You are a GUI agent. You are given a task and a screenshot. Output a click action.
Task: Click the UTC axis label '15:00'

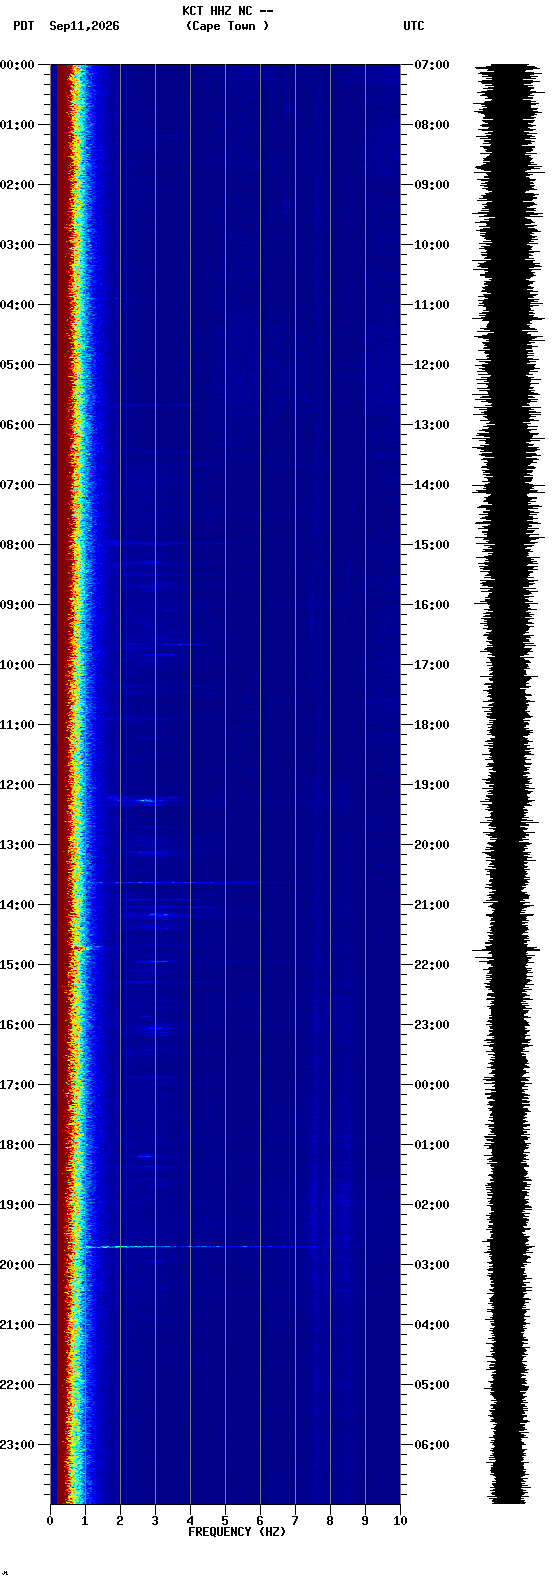click(432, 545)
